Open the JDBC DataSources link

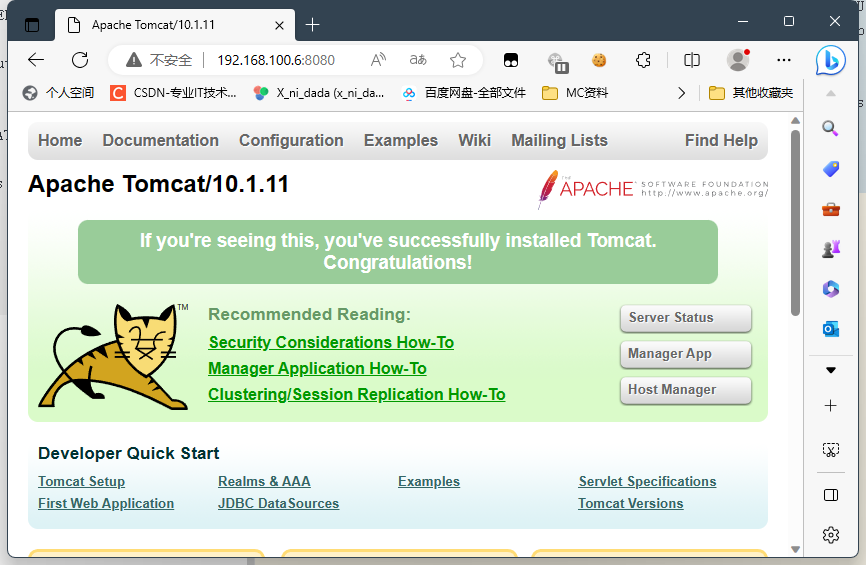278,504
